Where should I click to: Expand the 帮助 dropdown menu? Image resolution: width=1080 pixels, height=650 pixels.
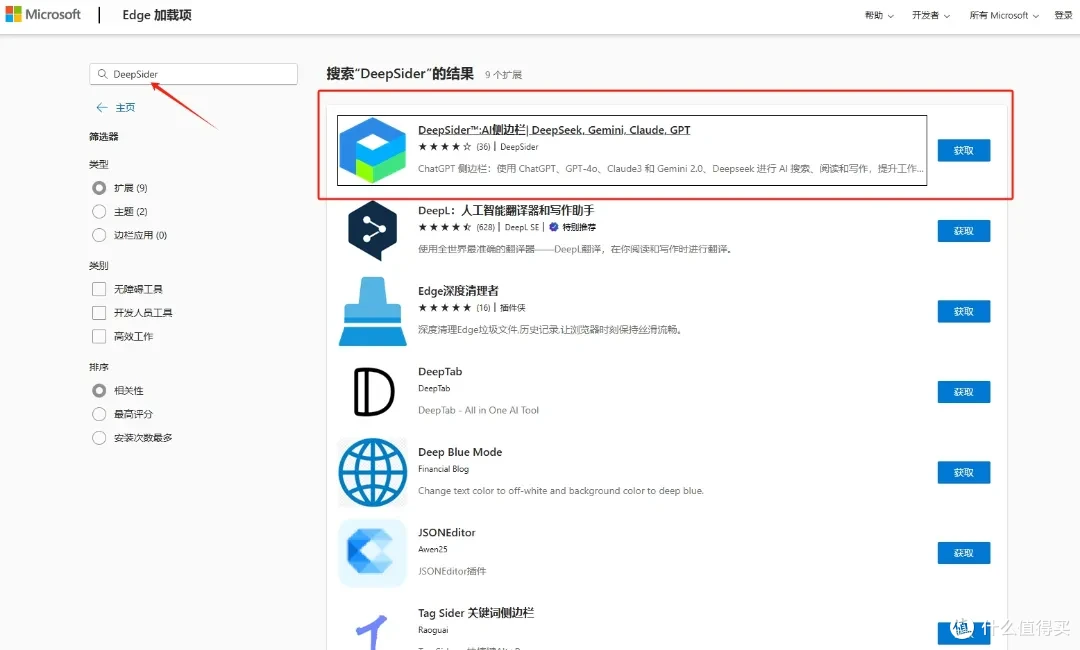[879, 15]
